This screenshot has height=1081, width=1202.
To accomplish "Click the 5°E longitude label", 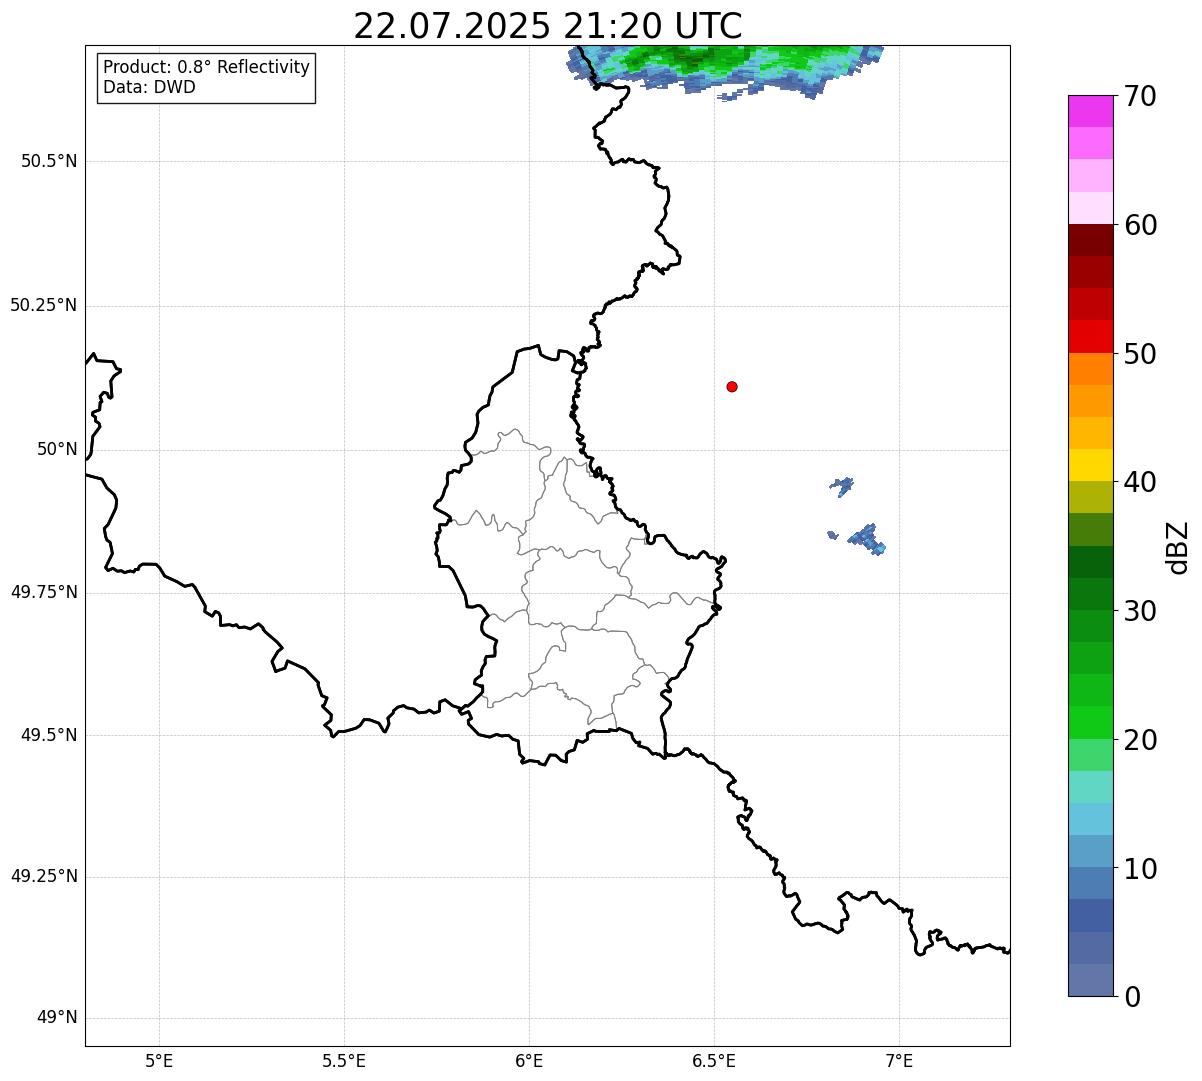I will point(159,1060).
